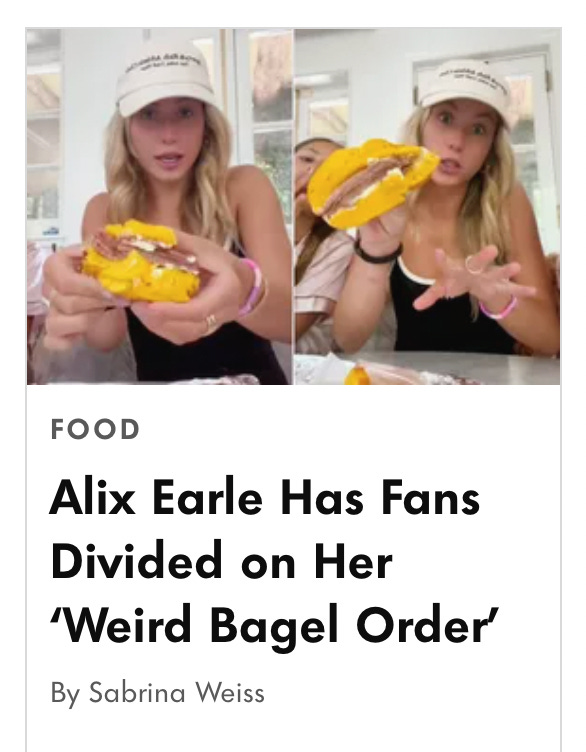Click the right photo with outstretched hand
This screenshot has height=752, width=586.
point(427,206)
